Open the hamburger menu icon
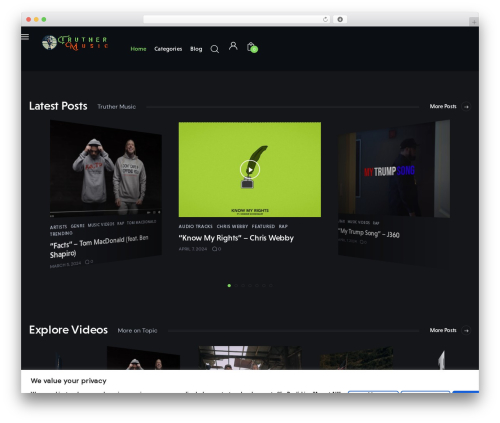The width and height of the screenshot is (500, 423). coord(25,37)
